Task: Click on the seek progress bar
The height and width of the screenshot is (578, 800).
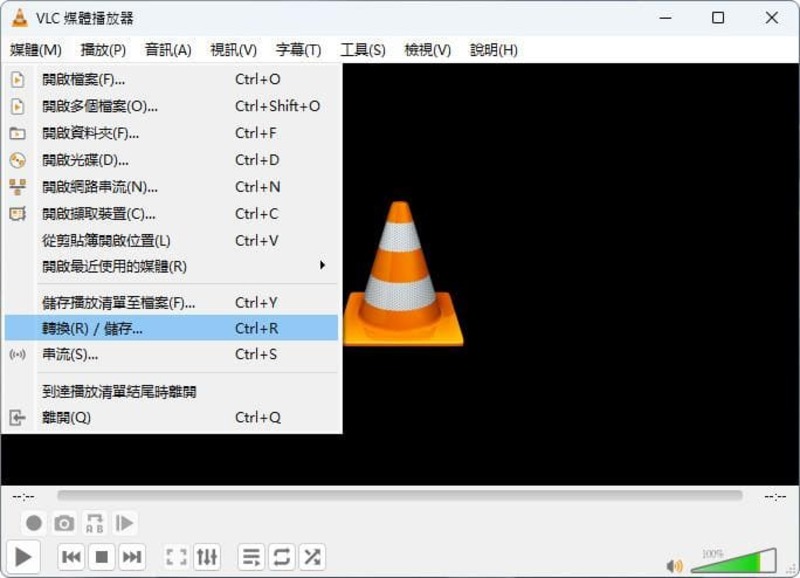Action: click(400, 495)
